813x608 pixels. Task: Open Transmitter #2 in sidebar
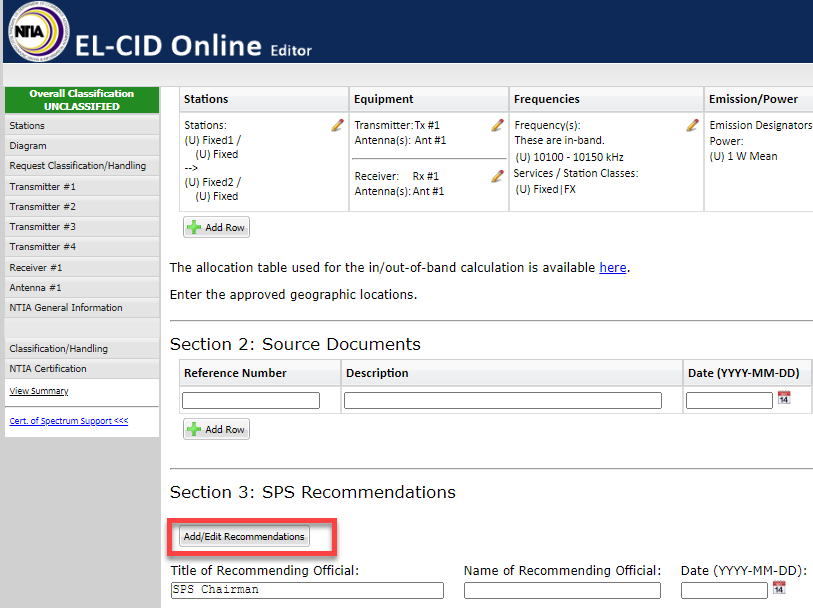tap(82, 207)
